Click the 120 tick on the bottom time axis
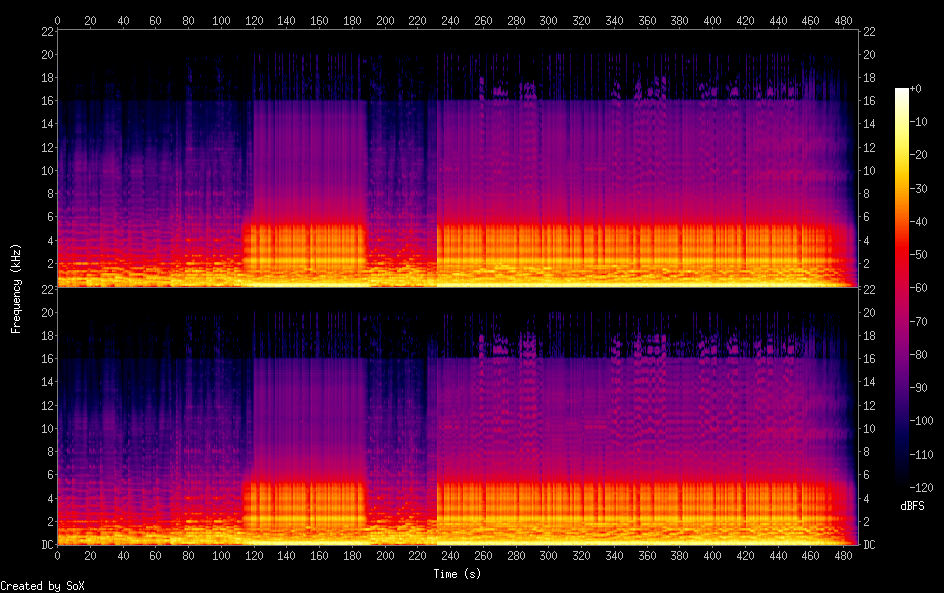Viewport: 944px width, 593px height. (x=253, y=556)
